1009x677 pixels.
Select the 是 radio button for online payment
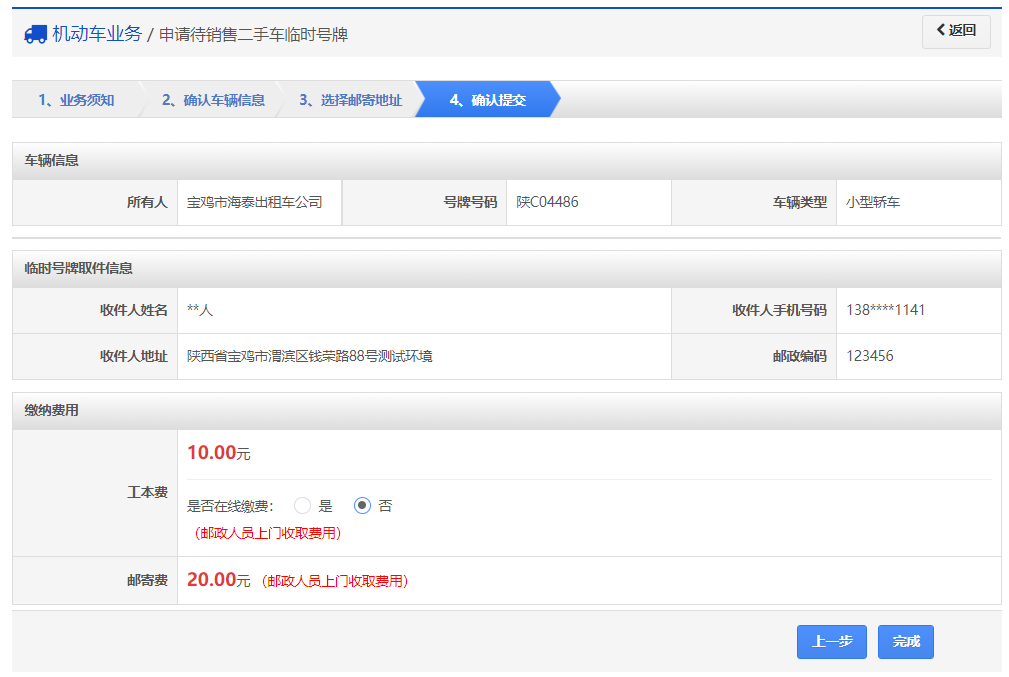pyautogui.click(x=302, y=505)
